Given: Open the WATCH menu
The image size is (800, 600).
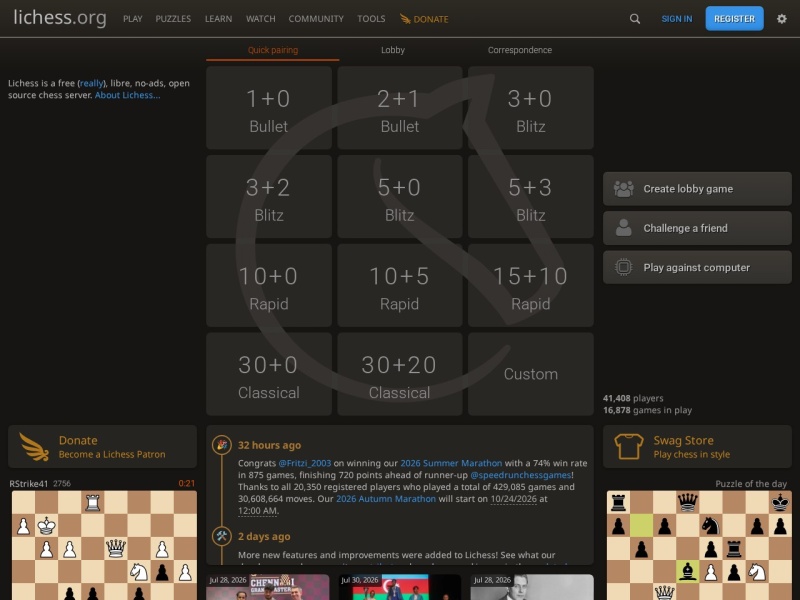Looking at the screenshot, I should (260, 19).
